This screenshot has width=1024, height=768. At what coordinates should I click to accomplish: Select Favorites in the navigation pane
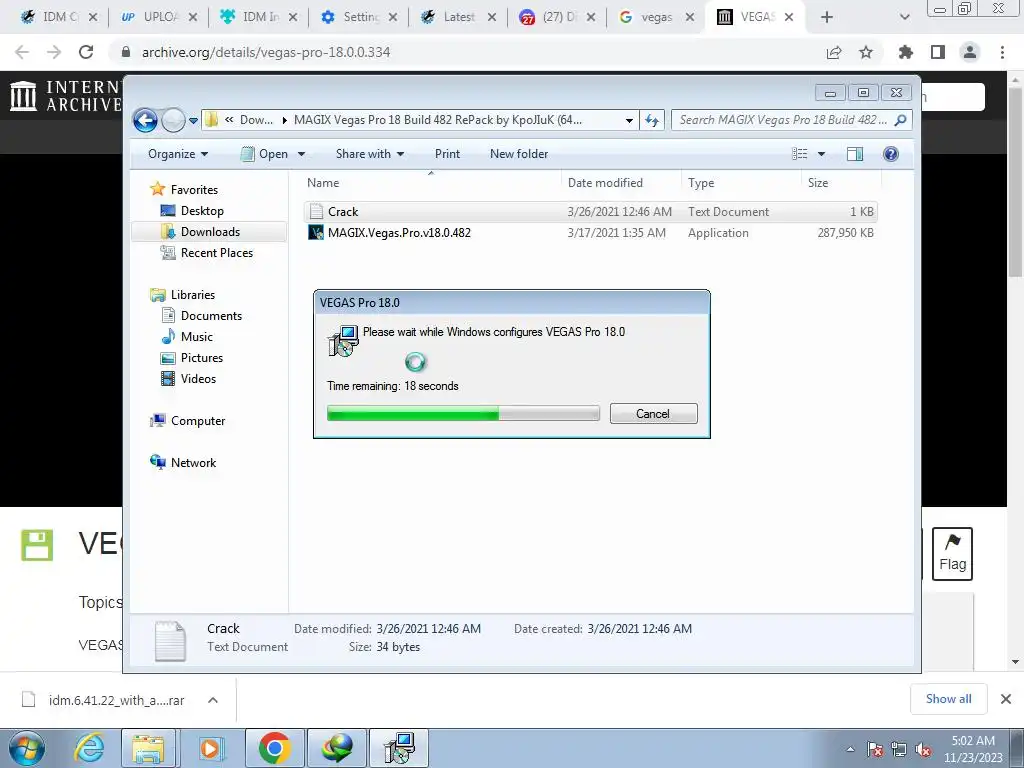(x=194, y=189)
